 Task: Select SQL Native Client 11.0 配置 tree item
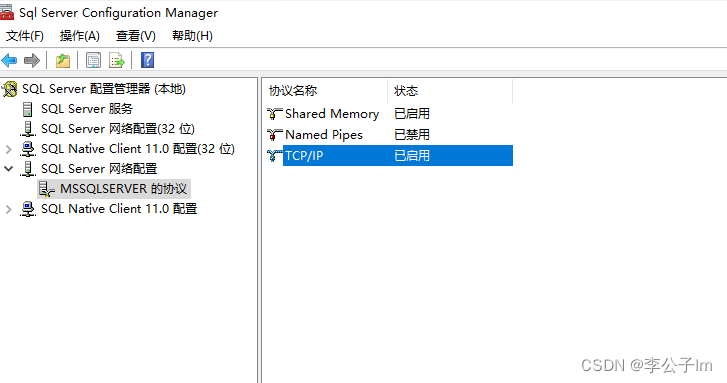[x=119, y=209]
